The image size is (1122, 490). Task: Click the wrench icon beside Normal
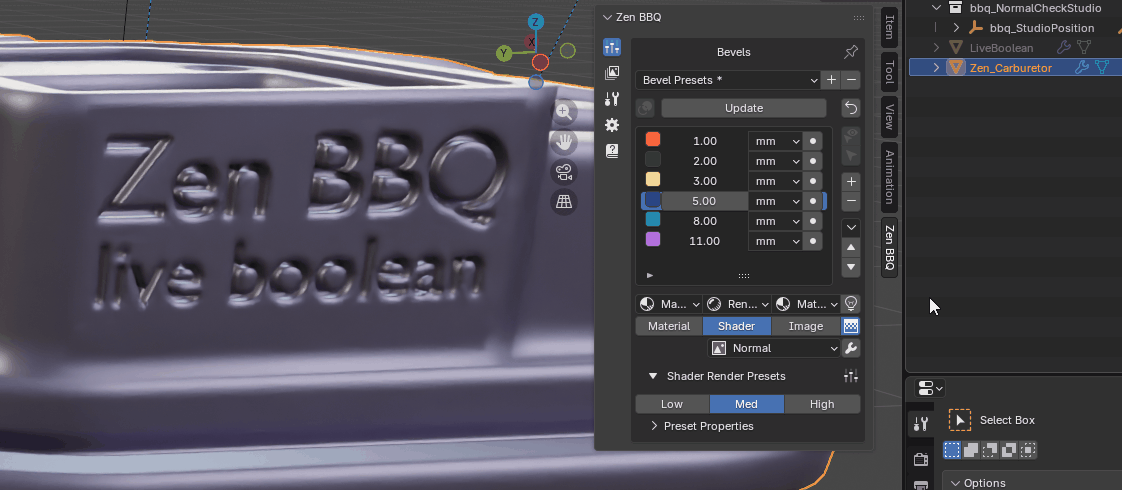(x=851, y=348)
